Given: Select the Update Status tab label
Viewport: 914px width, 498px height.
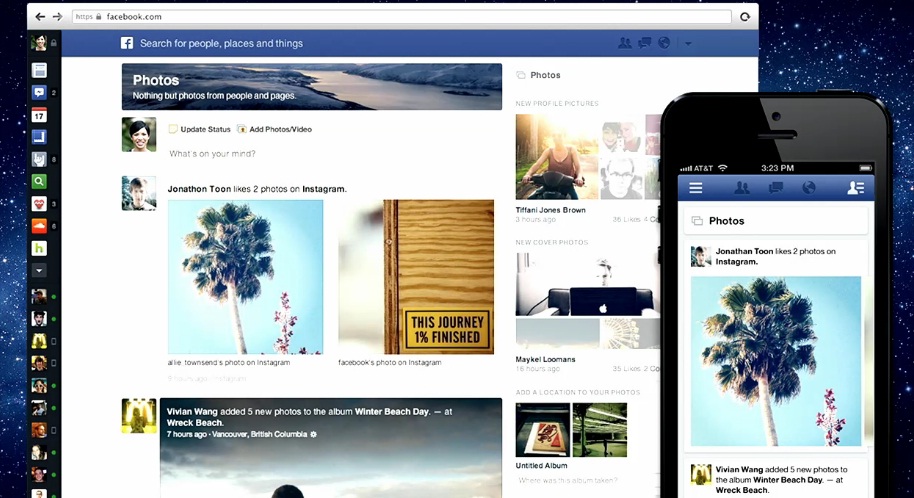Looking at the screenshot, I should pos(205,129).
